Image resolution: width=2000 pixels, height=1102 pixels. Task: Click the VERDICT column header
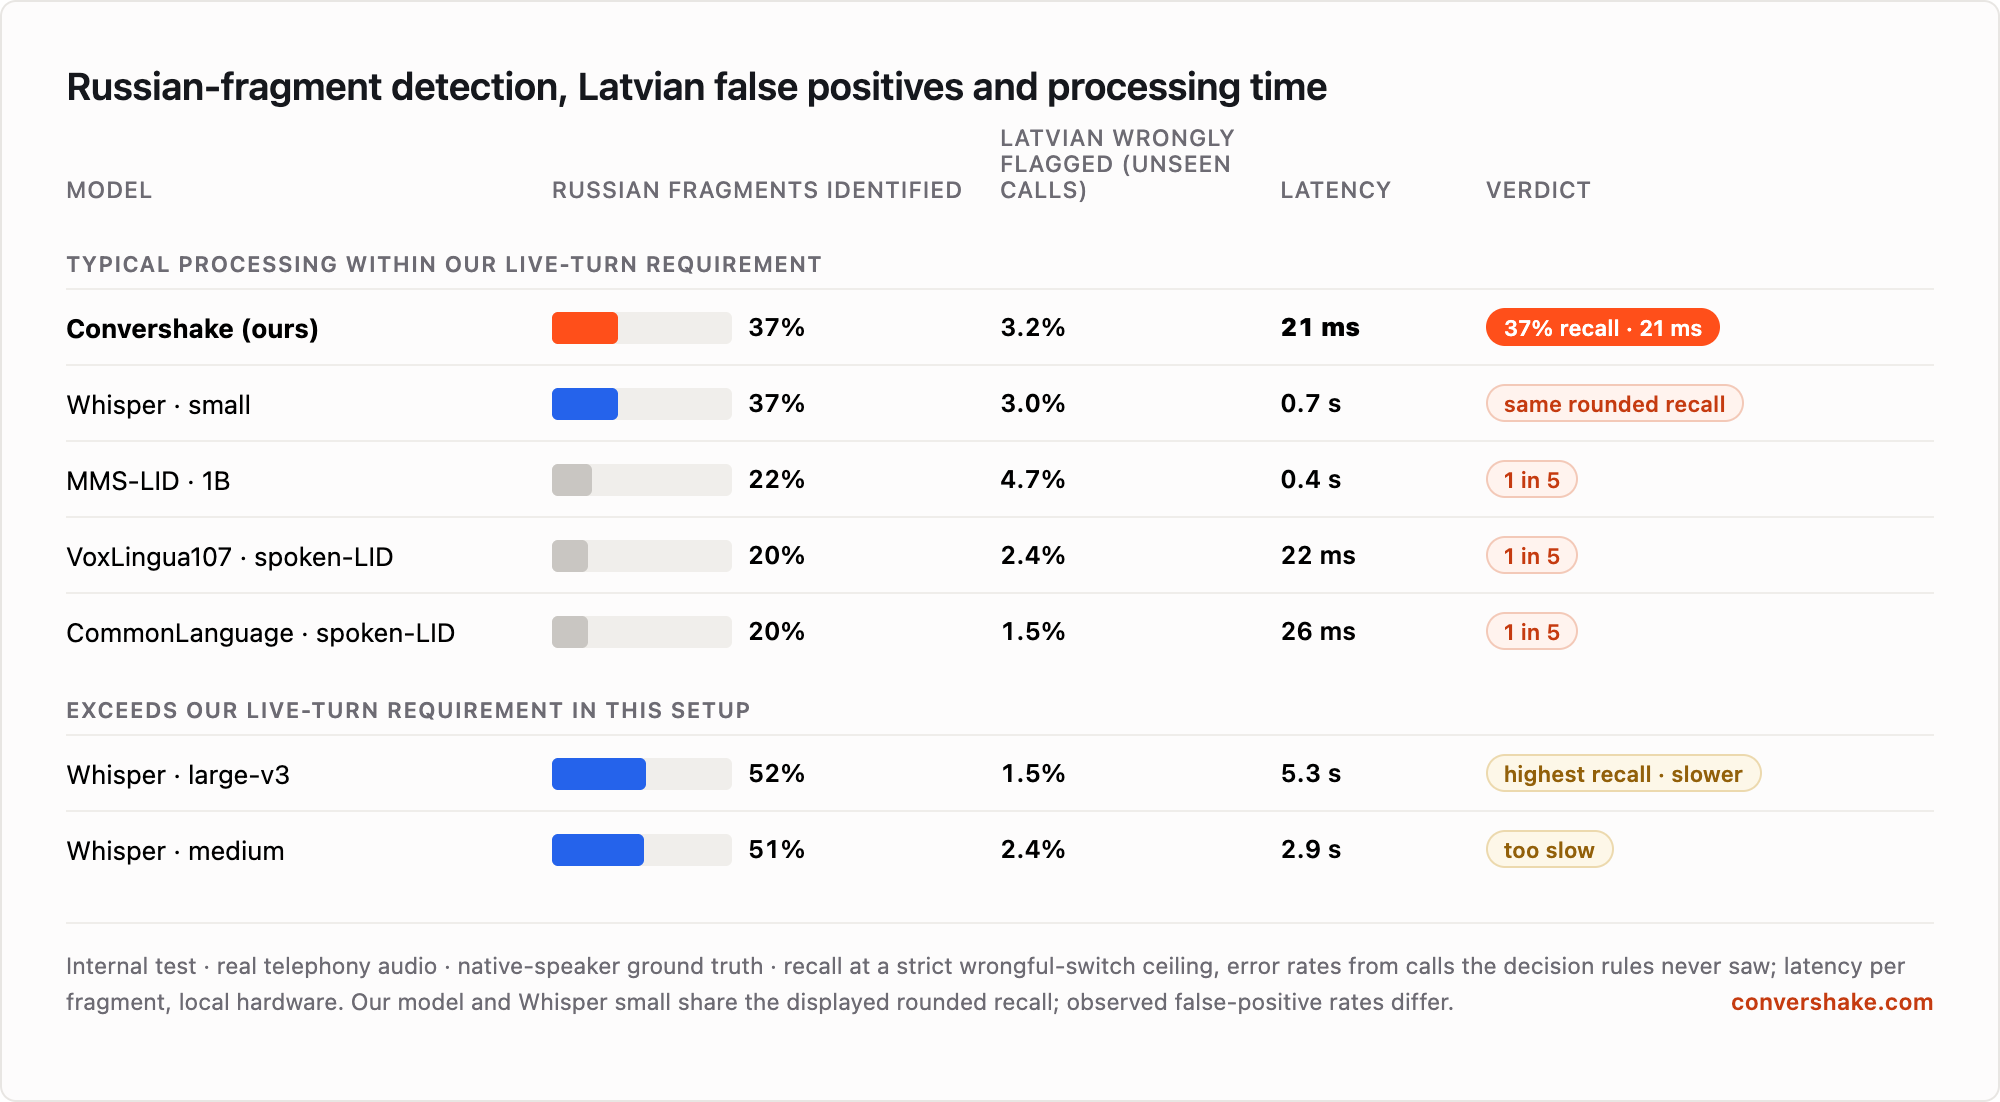(1538, 190)
